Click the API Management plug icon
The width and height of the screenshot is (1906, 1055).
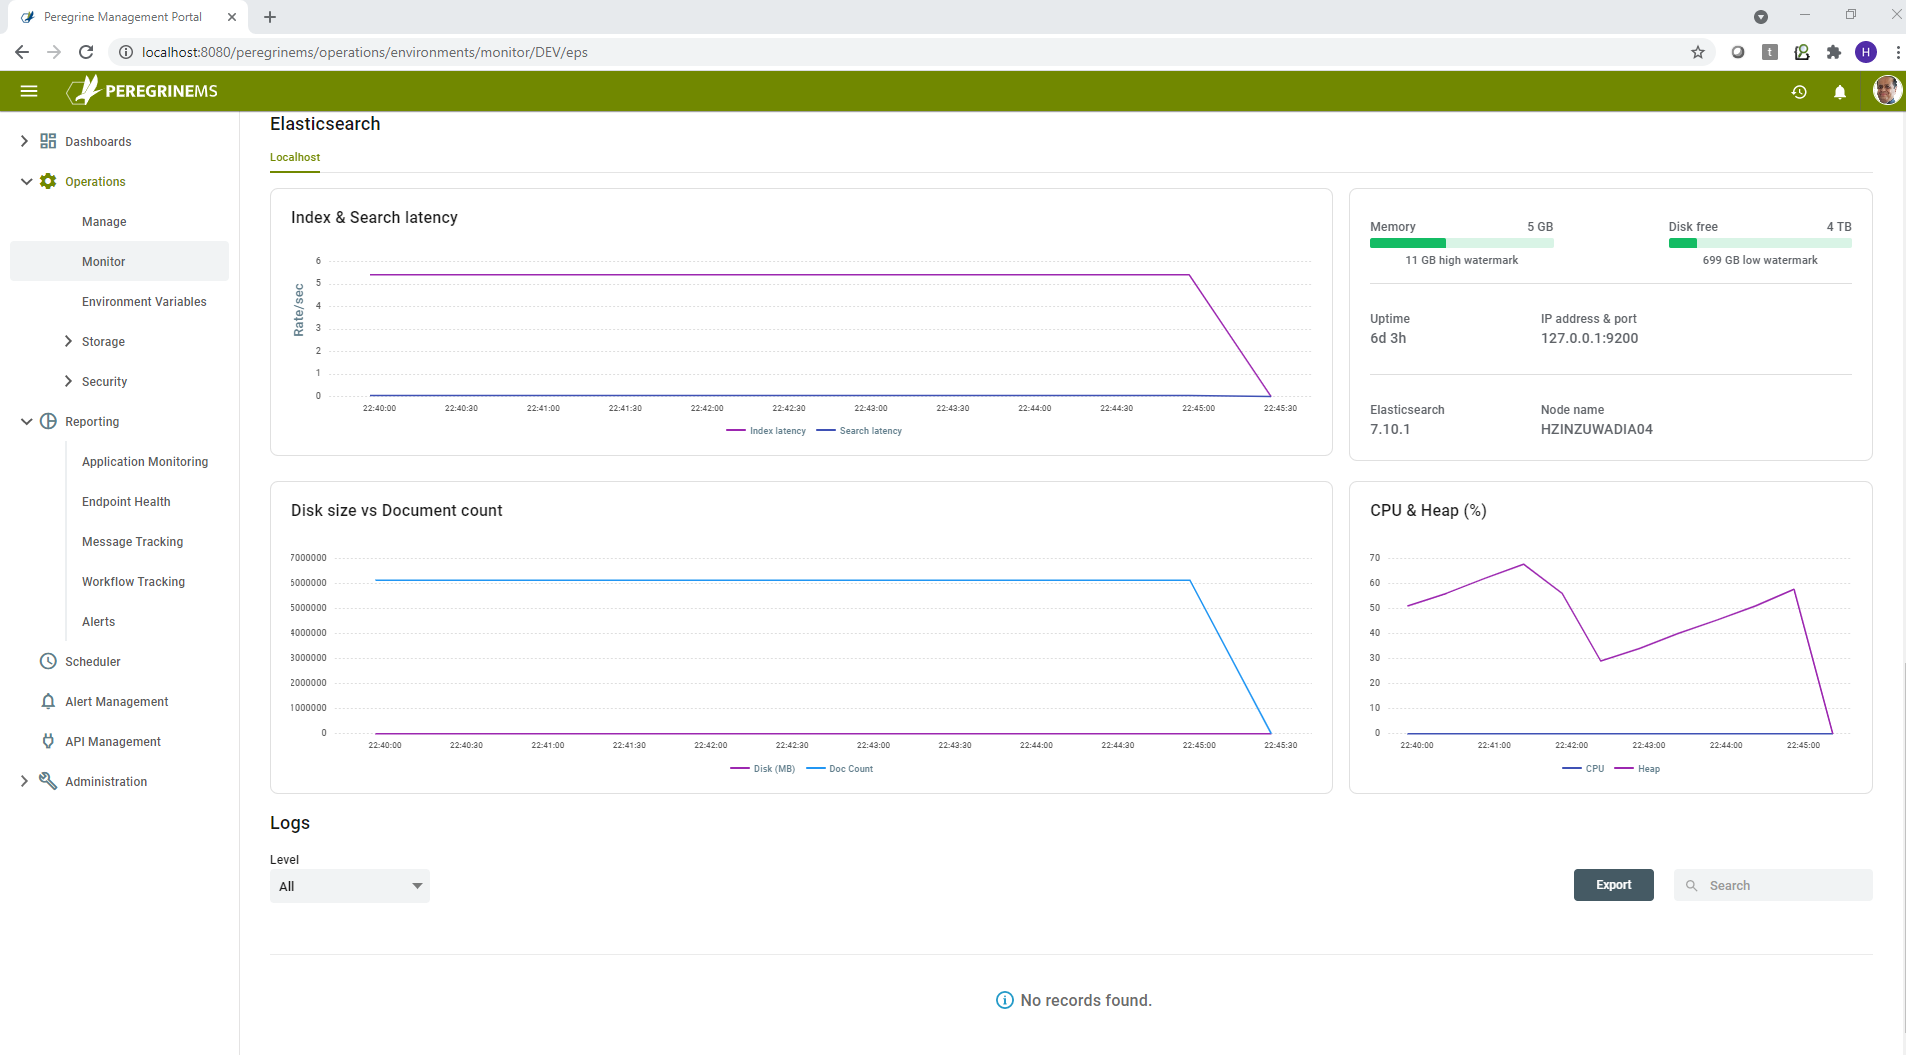[48, 741]
